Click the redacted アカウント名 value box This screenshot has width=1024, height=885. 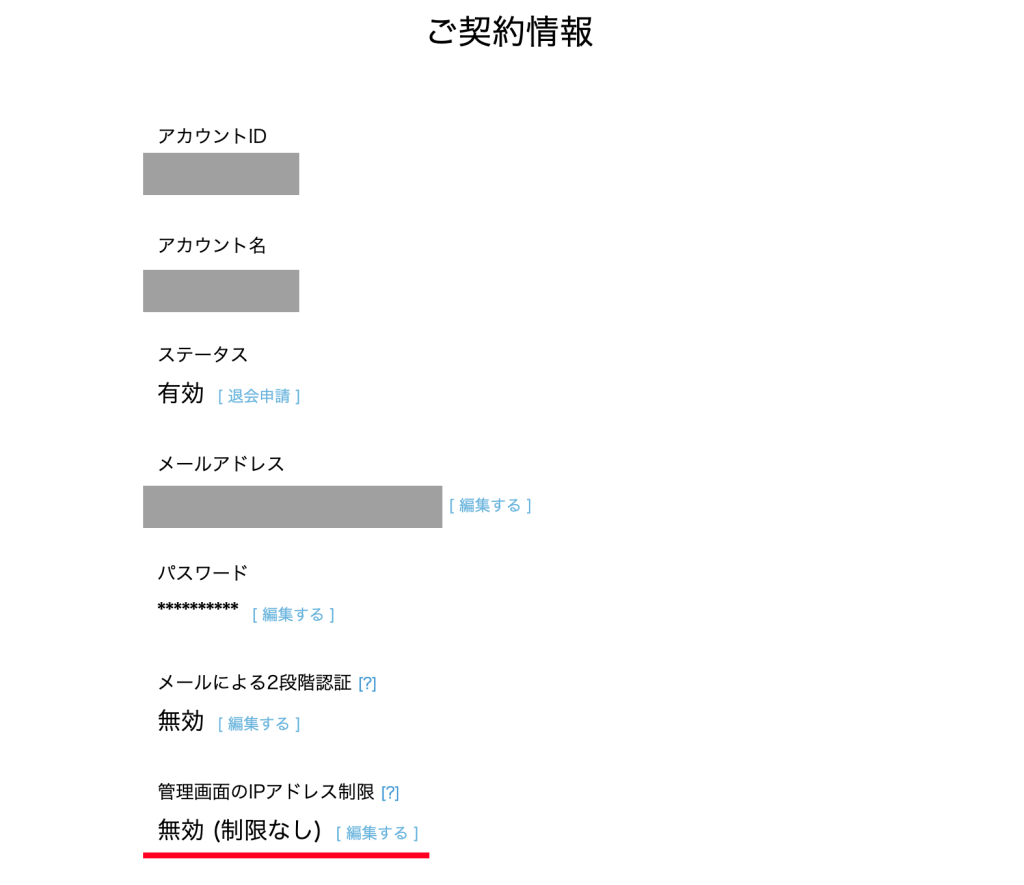pos(221,291)
